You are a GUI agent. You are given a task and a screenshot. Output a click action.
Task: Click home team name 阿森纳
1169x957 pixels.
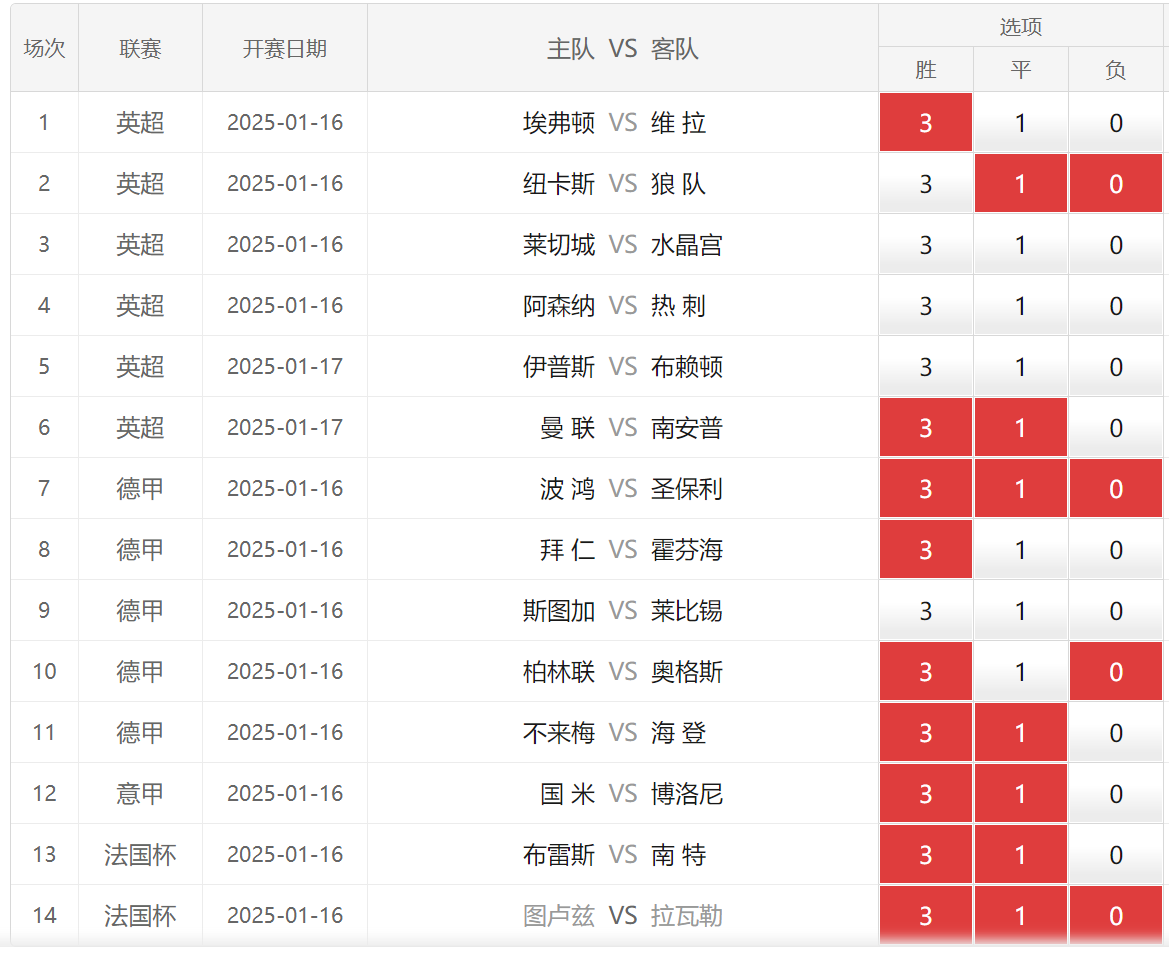(x=559, y=306)
